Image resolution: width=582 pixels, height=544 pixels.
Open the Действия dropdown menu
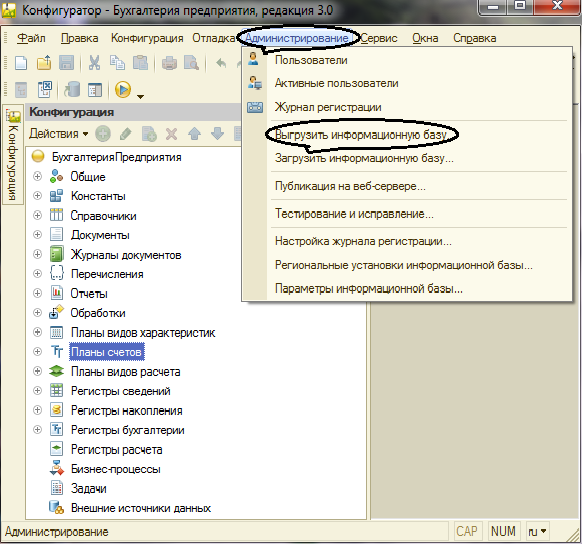click(59, 134)
